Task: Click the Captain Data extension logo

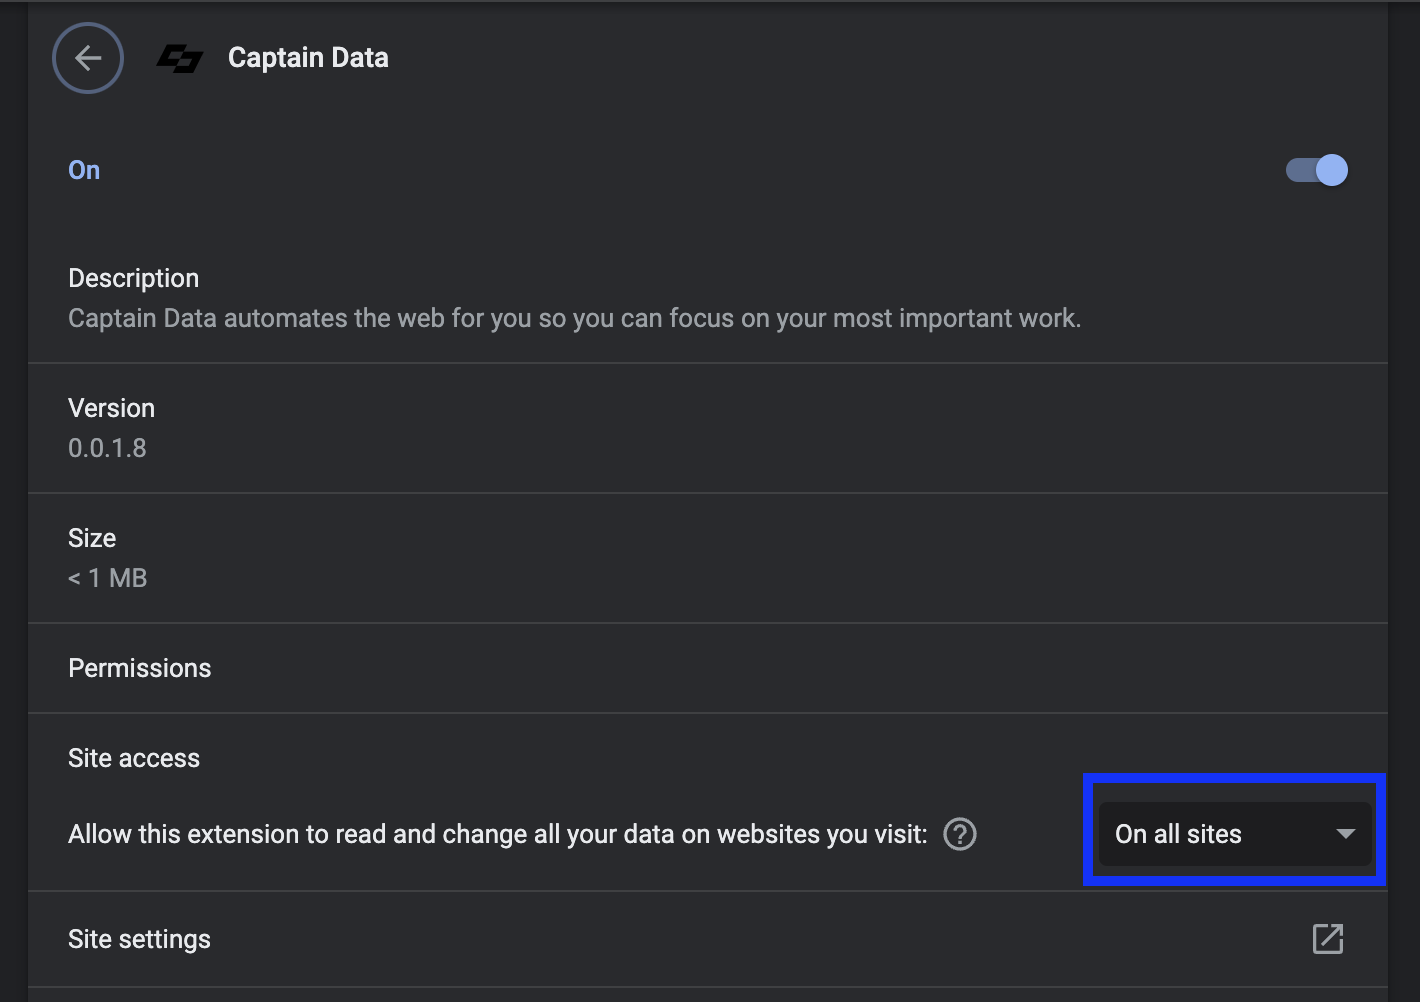Action: pos(180,59)
